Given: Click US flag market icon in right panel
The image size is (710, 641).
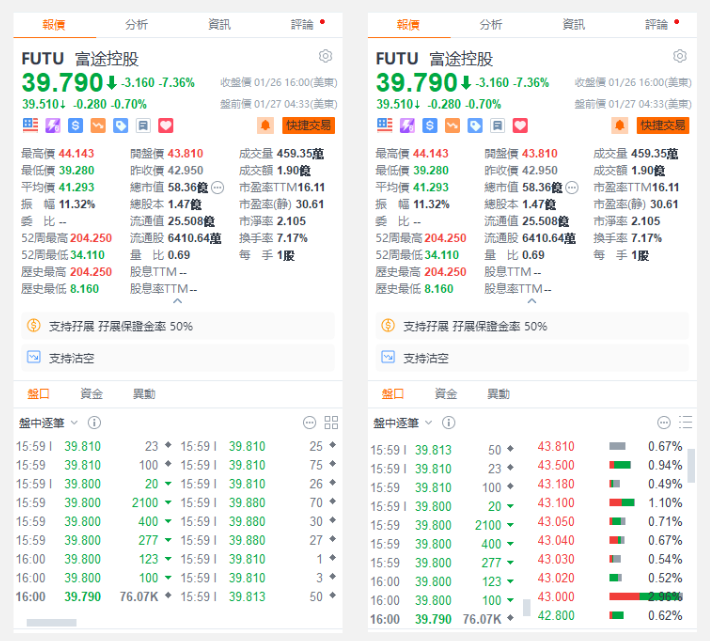Looking at the screenshot, I should coord(385,125).
